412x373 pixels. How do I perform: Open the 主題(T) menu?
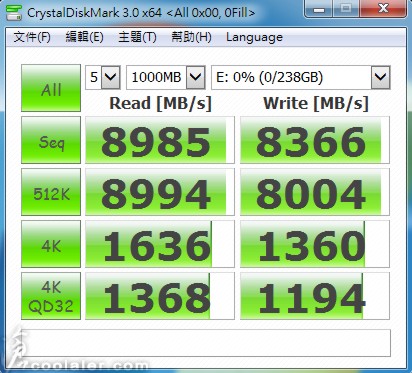(137, 37)
